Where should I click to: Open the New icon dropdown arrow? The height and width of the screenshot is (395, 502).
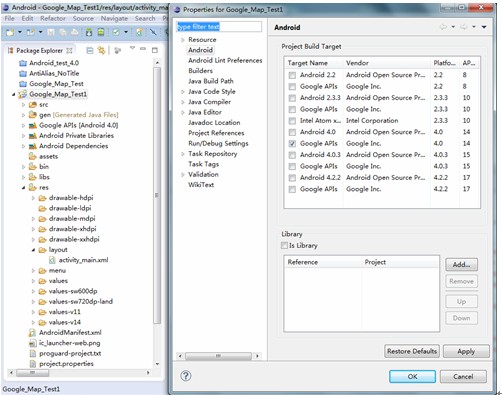(20, 32)
